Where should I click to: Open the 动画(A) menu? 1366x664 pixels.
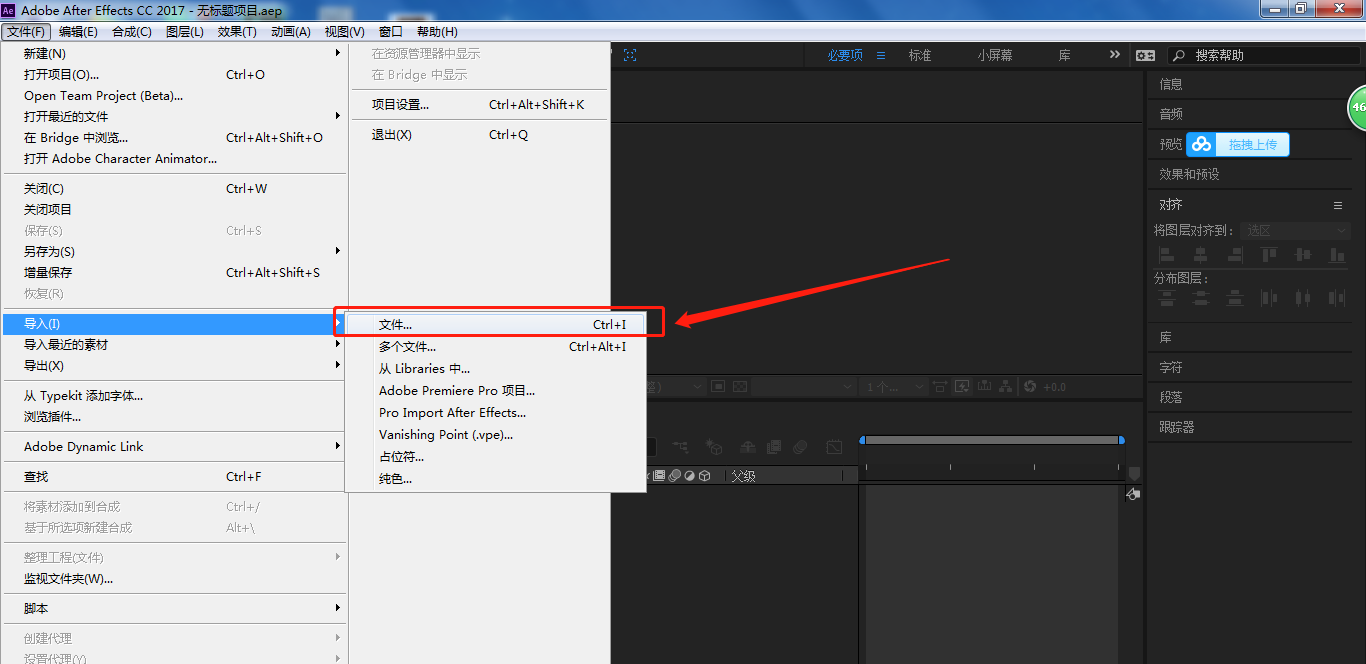pos(290,32)
